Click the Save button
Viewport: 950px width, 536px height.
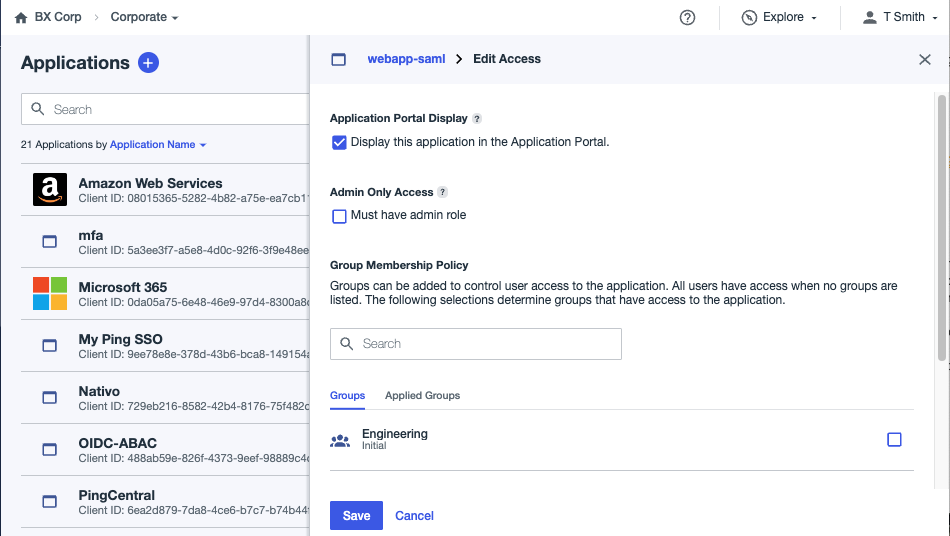(x=356, y=515)
